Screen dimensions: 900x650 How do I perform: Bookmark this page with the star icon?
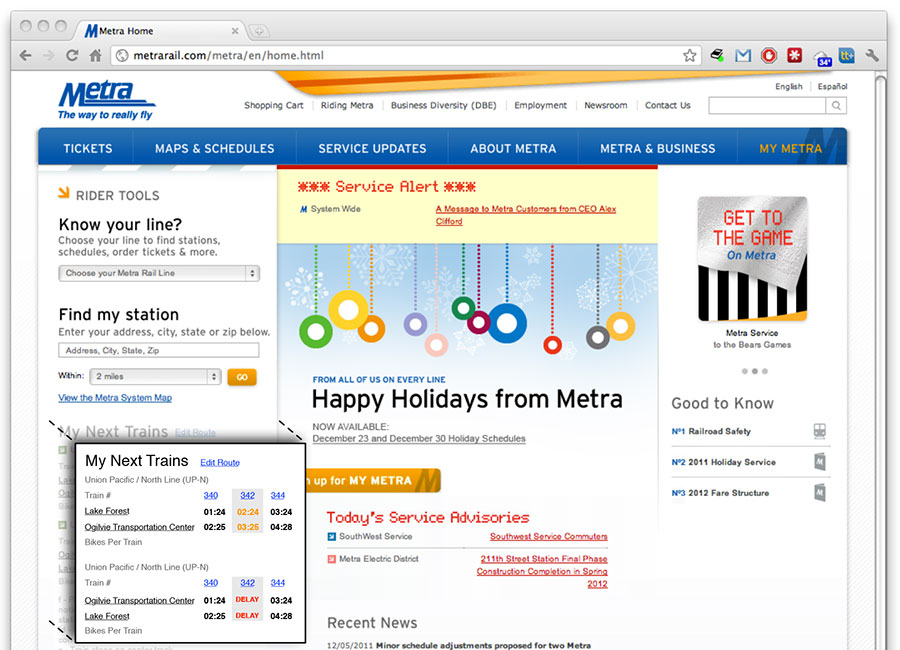coord(689,56)
